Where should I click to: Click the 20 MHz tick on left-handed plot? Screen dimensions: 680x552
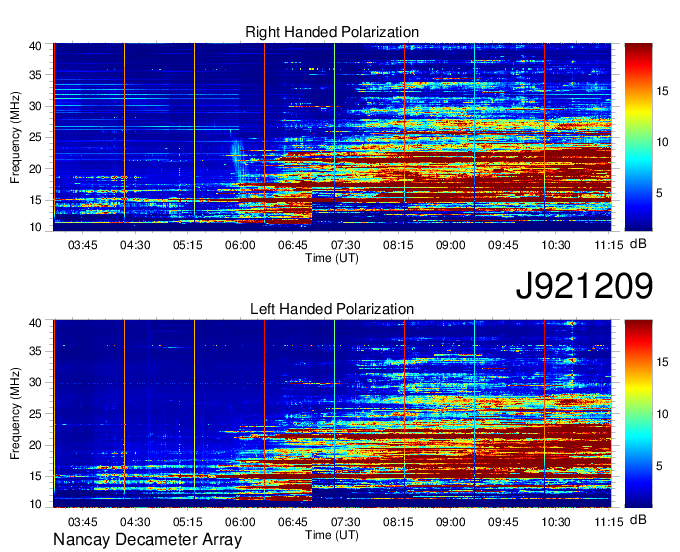coord(35,445)
